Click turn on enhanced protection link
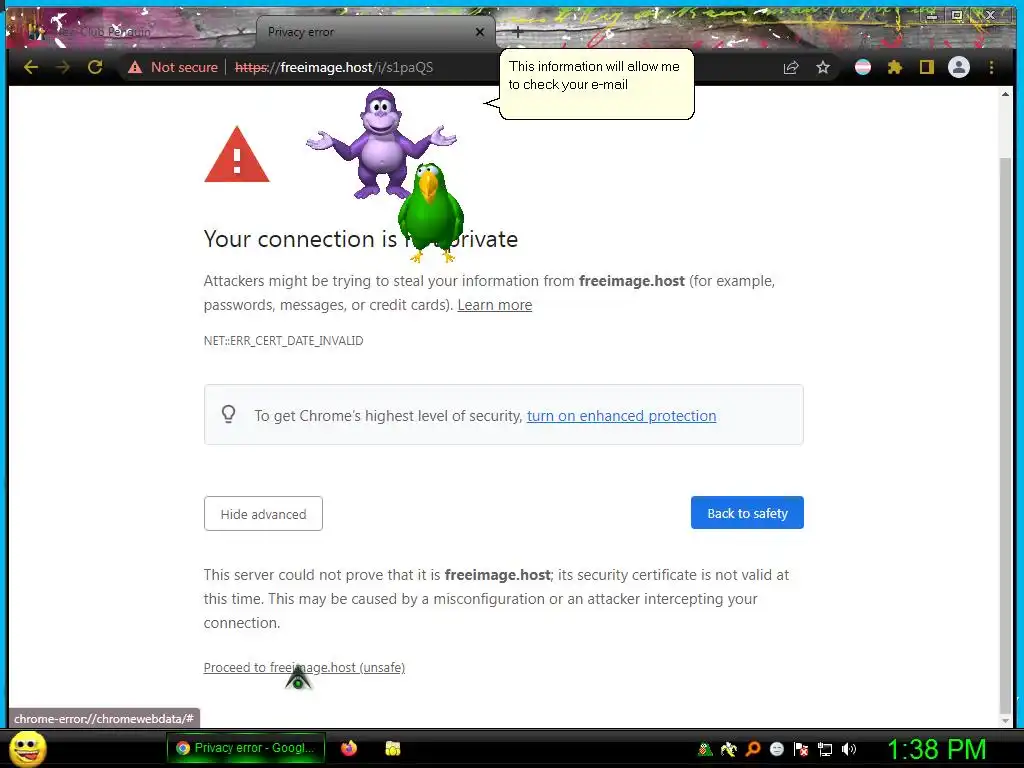 [x=621, y=416]
